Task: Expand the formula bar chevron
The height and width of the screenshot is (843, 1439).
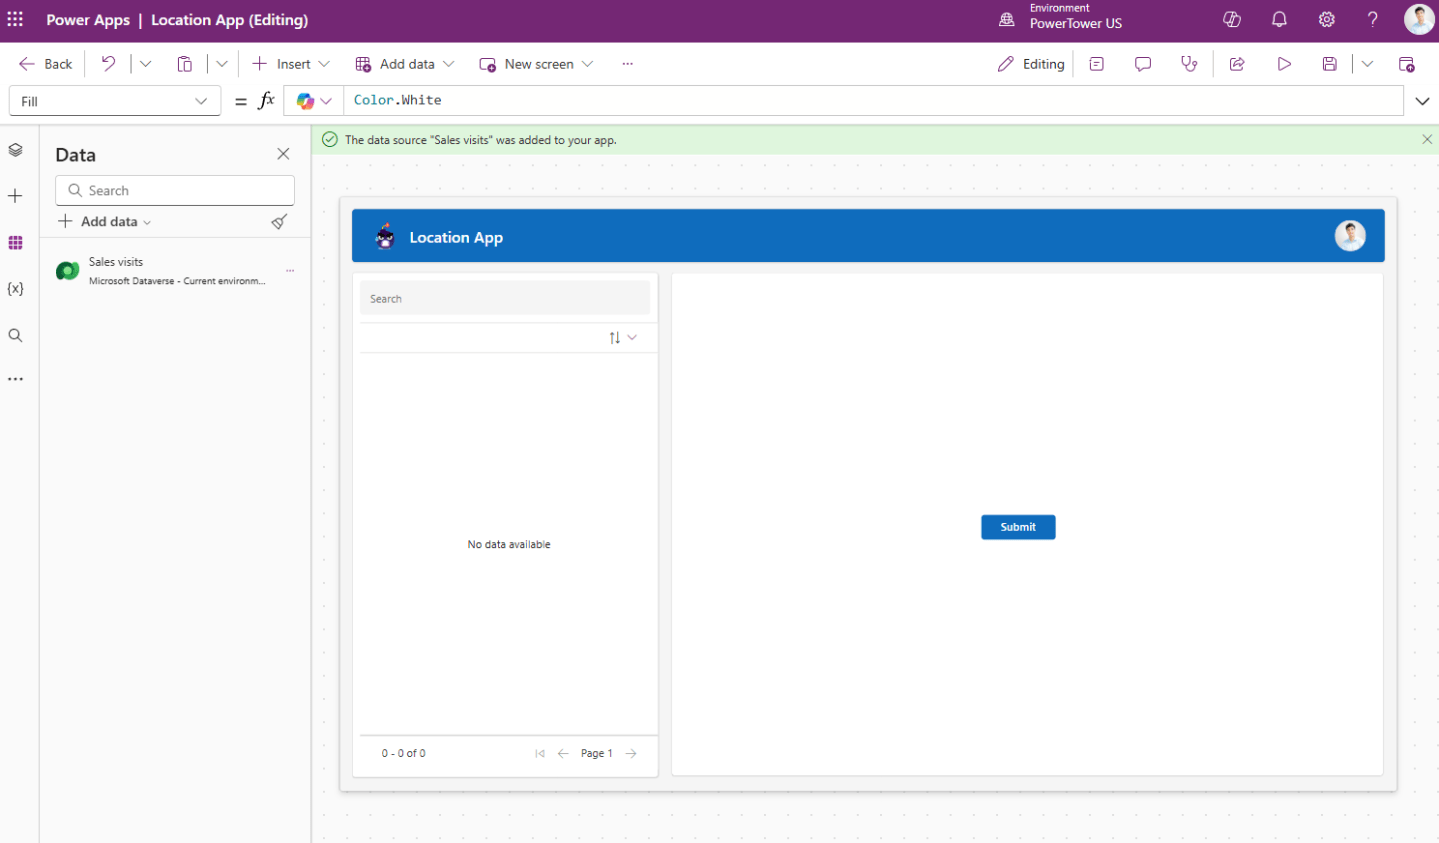Action: [1422, 100]
